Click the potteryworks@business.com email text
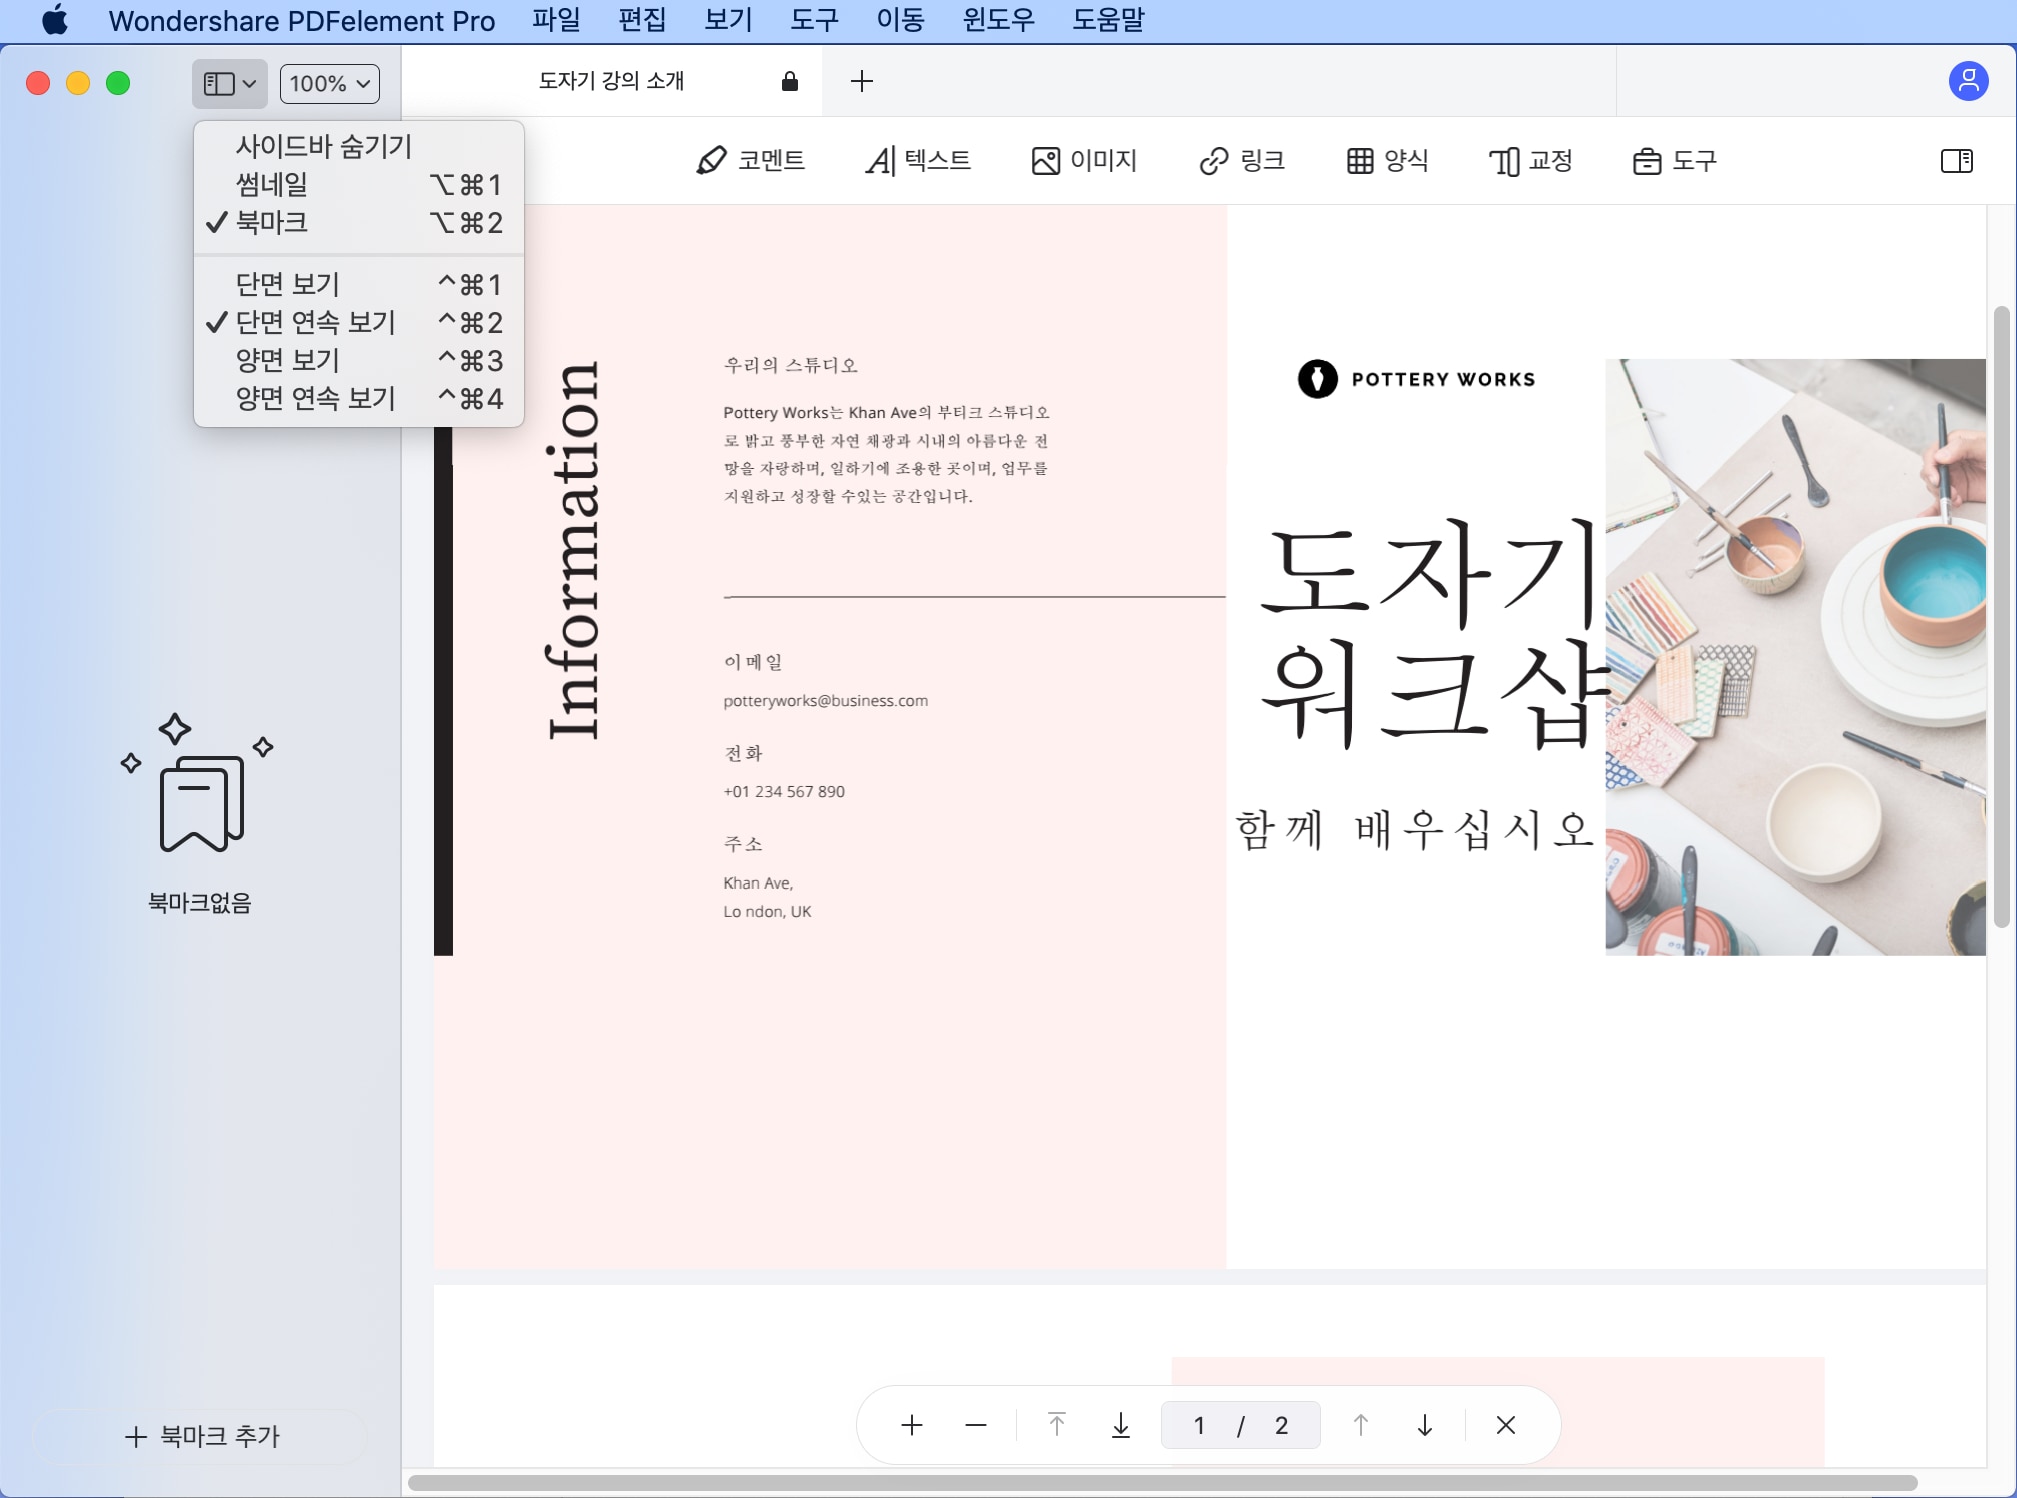 [825, 701]
